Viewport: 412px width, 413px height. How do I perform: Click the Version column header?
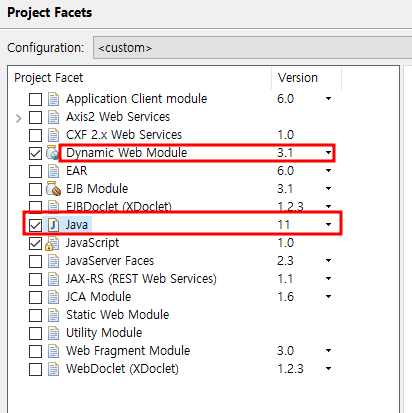(x=306, y=78)
